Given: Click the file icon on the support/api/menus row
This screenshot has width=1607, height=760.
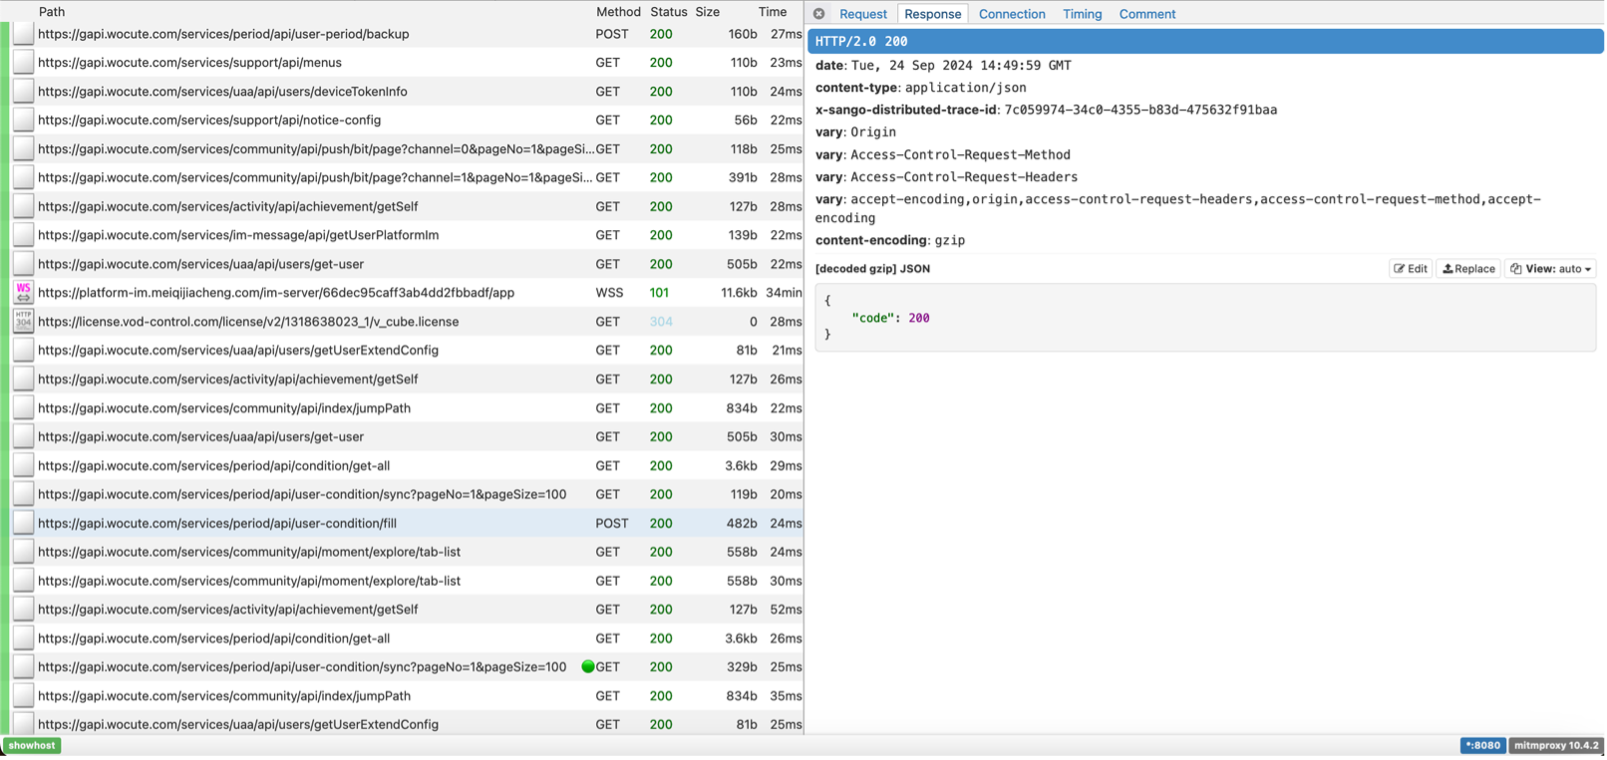Looking at the screenshot, I should [23, 62].
